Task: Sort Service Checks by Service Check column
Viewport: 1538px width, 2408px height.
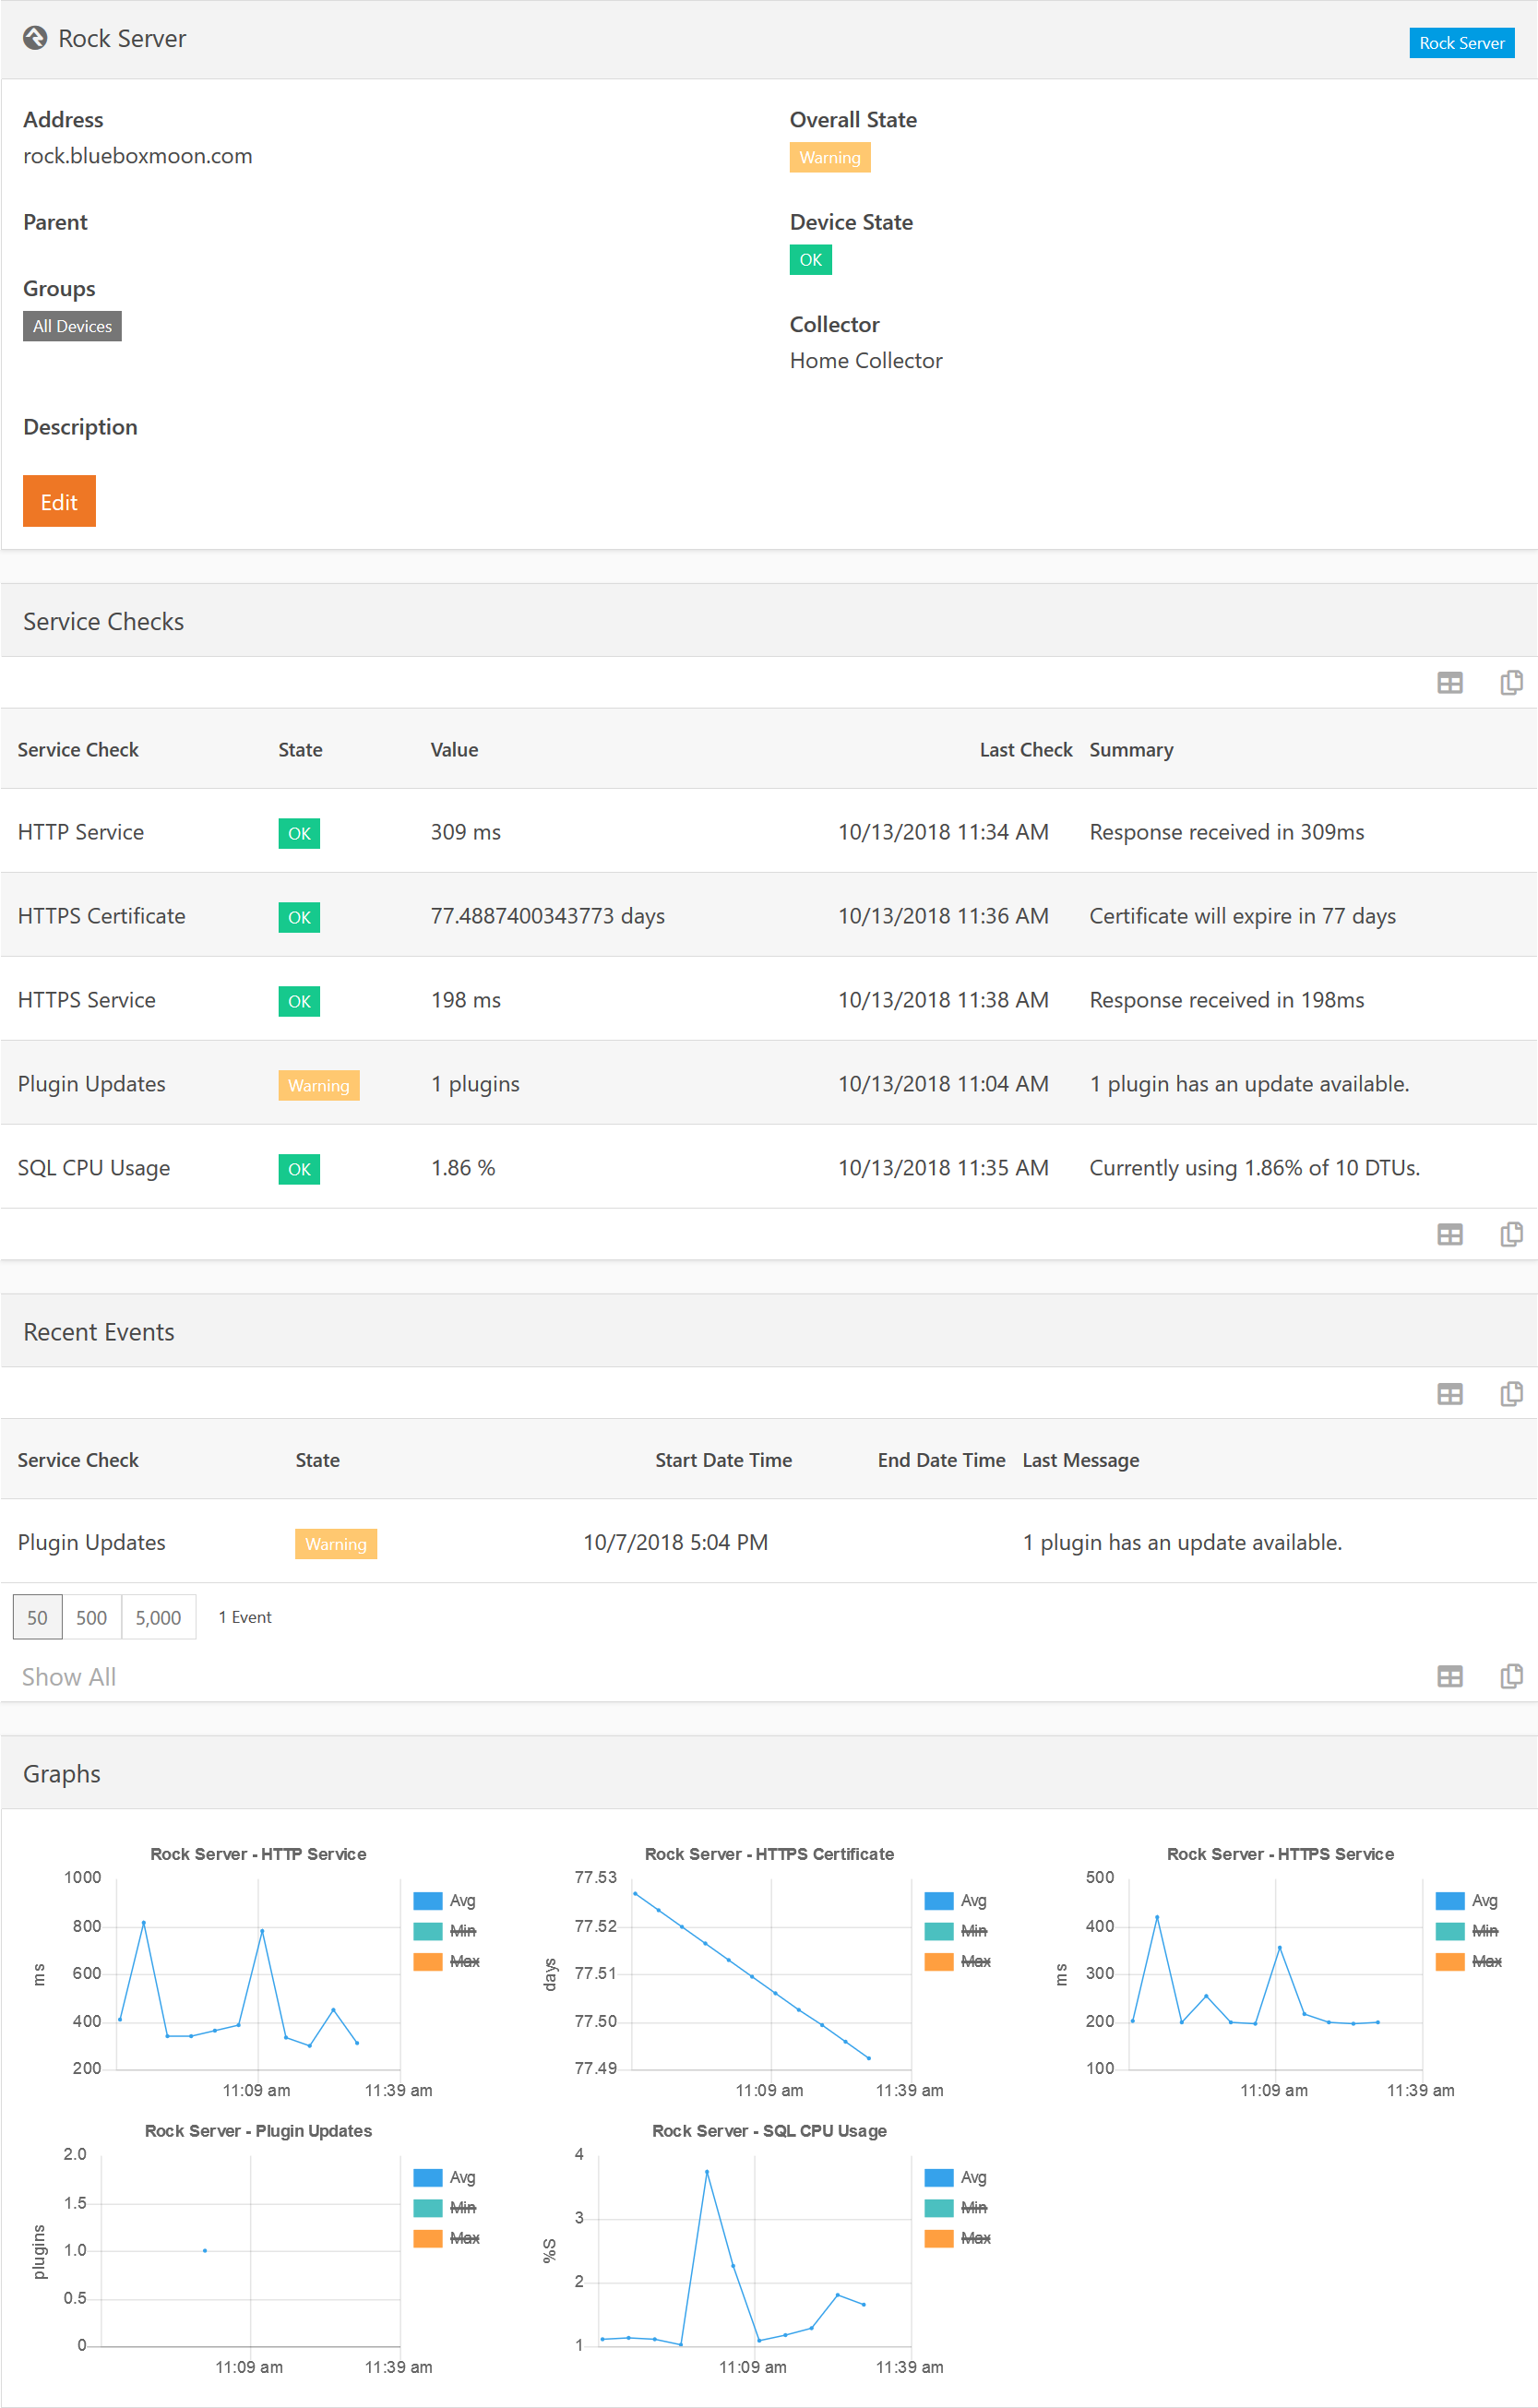Action: (78, 749)
